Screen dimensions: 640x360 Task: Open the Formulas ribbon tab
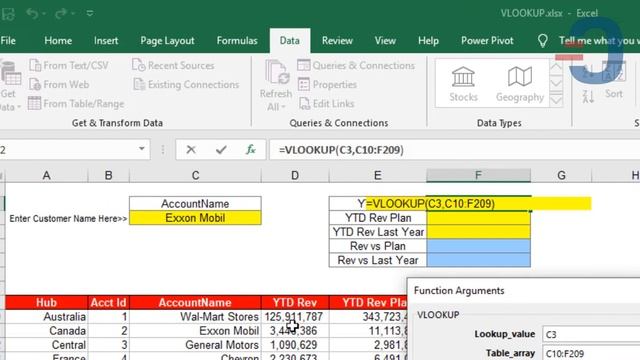pos(237,40)
